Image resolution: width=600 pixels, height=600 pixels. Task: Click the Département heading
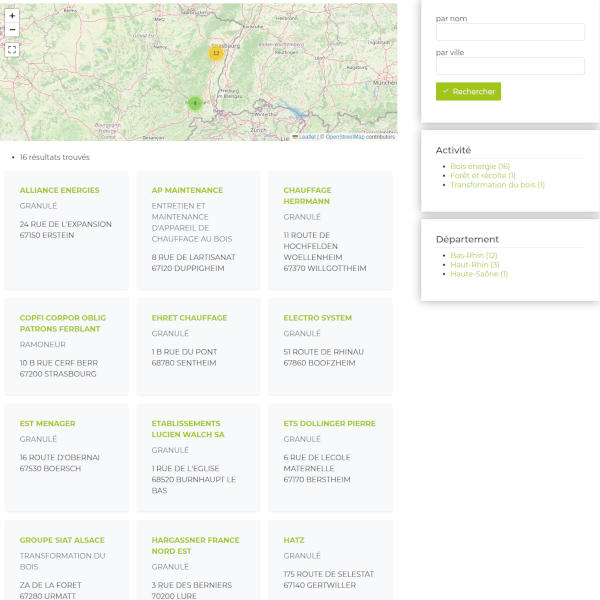[x=467, y=239]
